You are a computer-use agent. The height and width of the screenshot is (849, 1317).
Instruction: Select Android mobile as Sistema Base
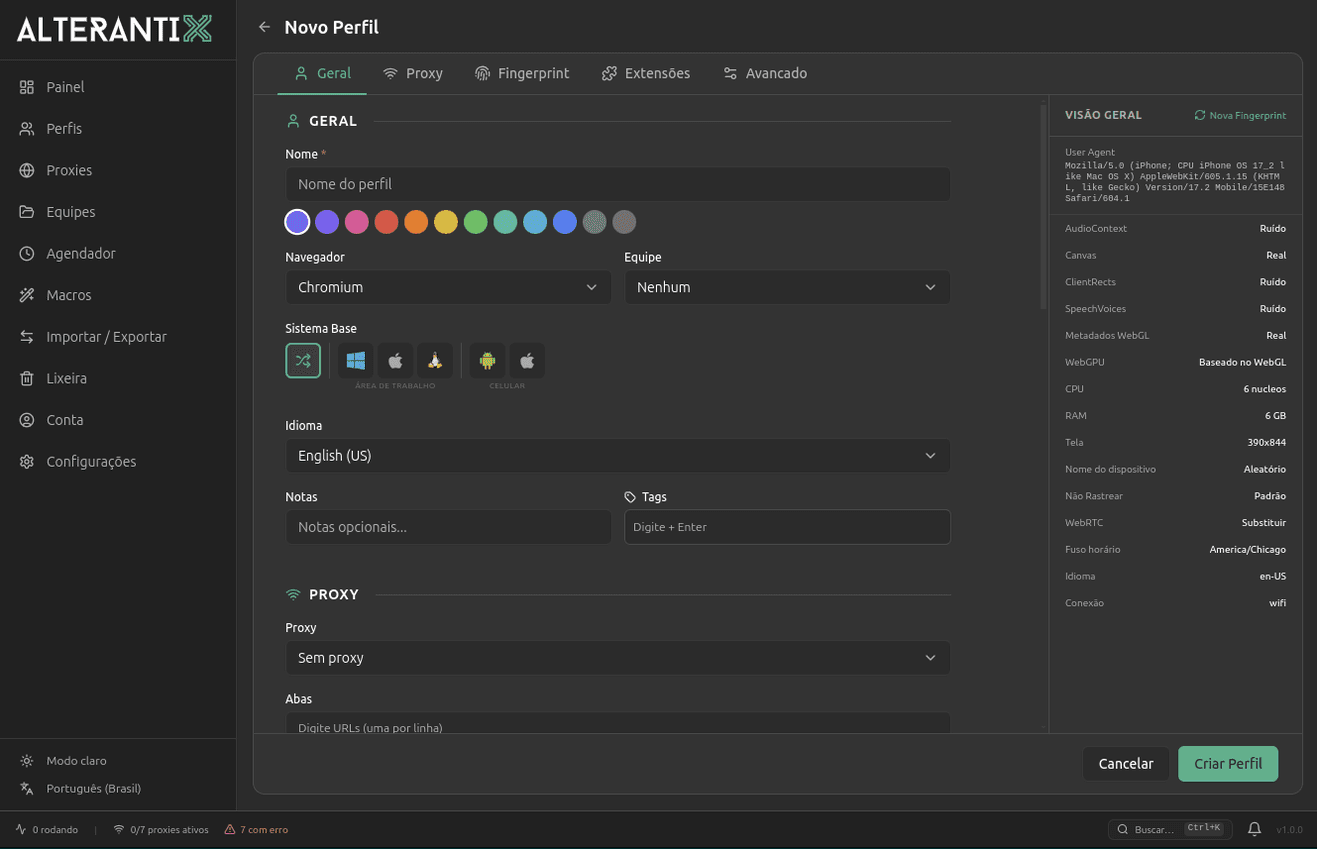(488, 361)
